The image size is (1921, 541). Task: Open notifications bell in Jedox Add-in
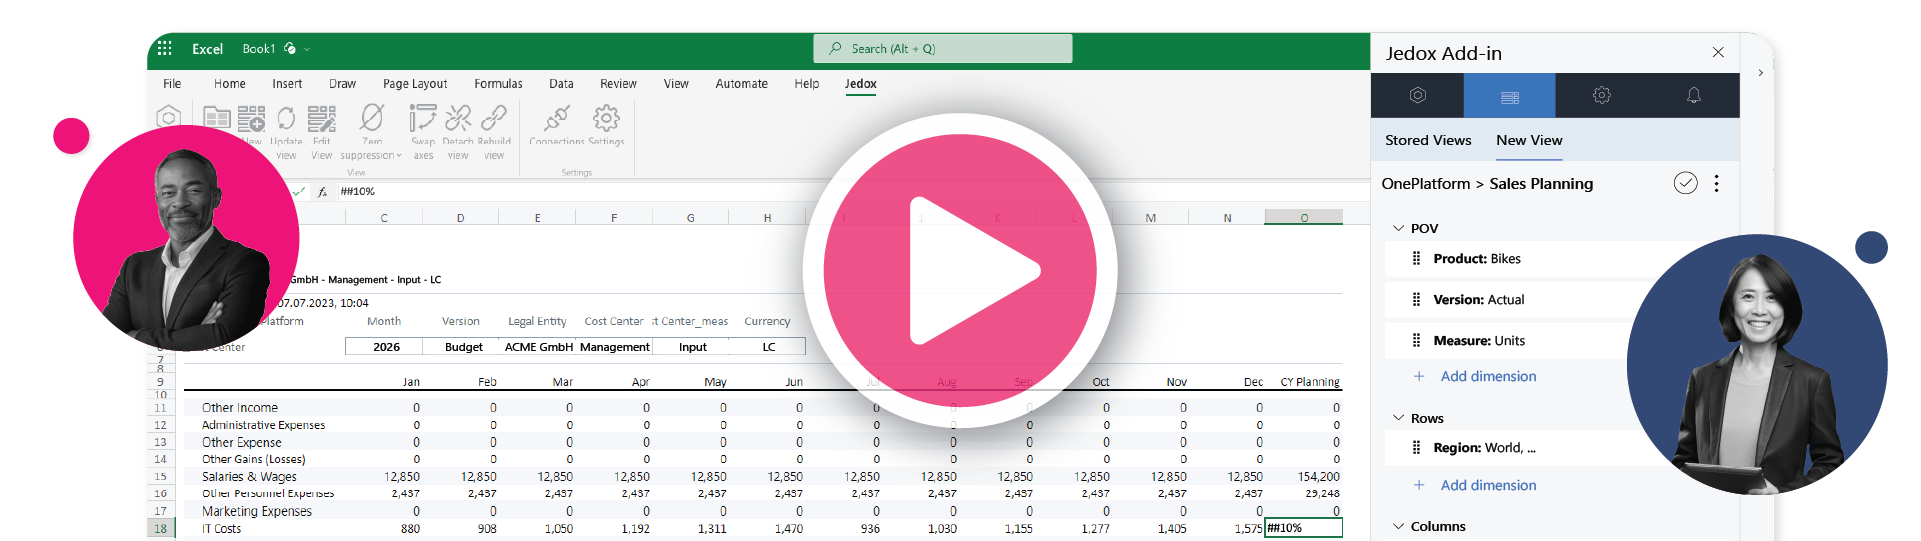point(1694,95)
